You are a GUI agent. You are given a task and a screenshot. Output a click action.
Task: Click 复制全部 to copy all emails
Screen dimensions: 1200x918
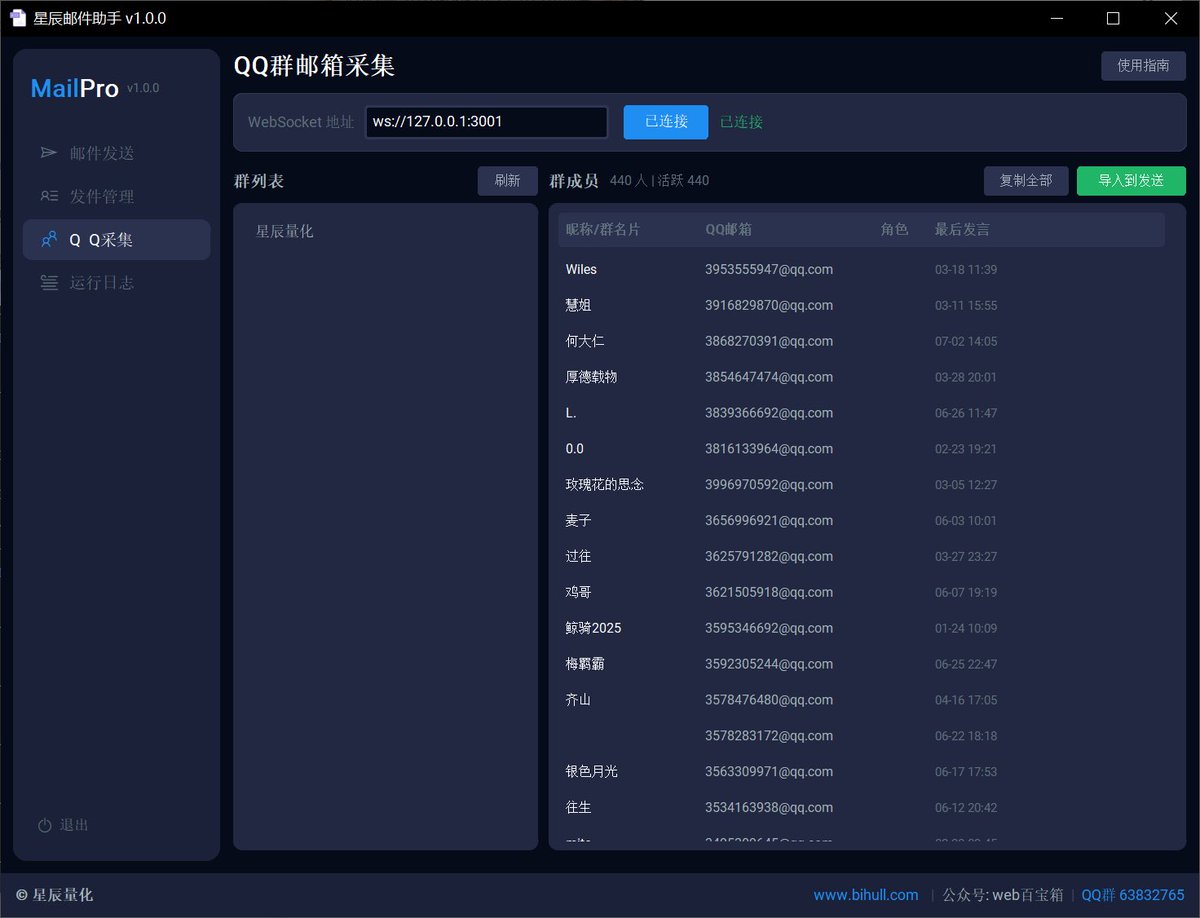click(1026, 181)
